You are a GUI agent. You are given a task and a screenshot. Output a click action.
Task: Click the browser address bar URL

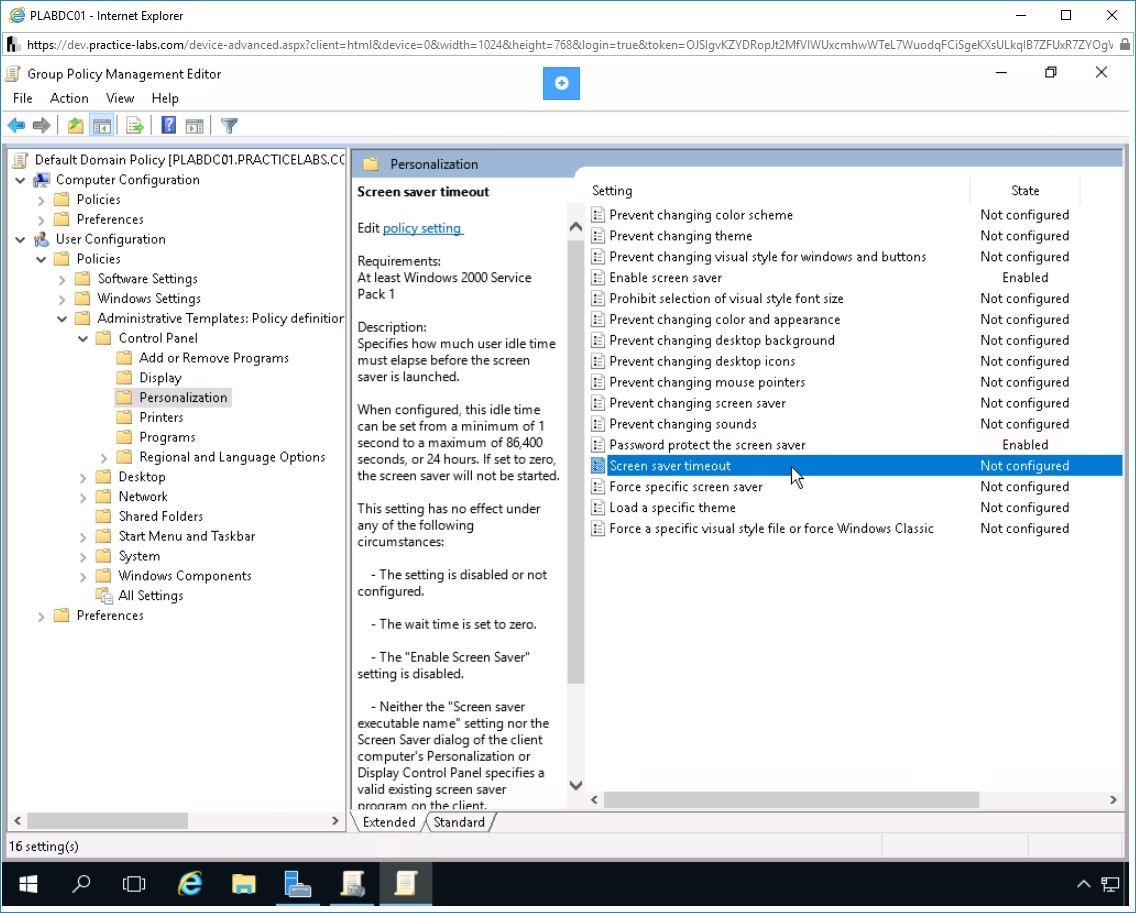pos(569,45)
